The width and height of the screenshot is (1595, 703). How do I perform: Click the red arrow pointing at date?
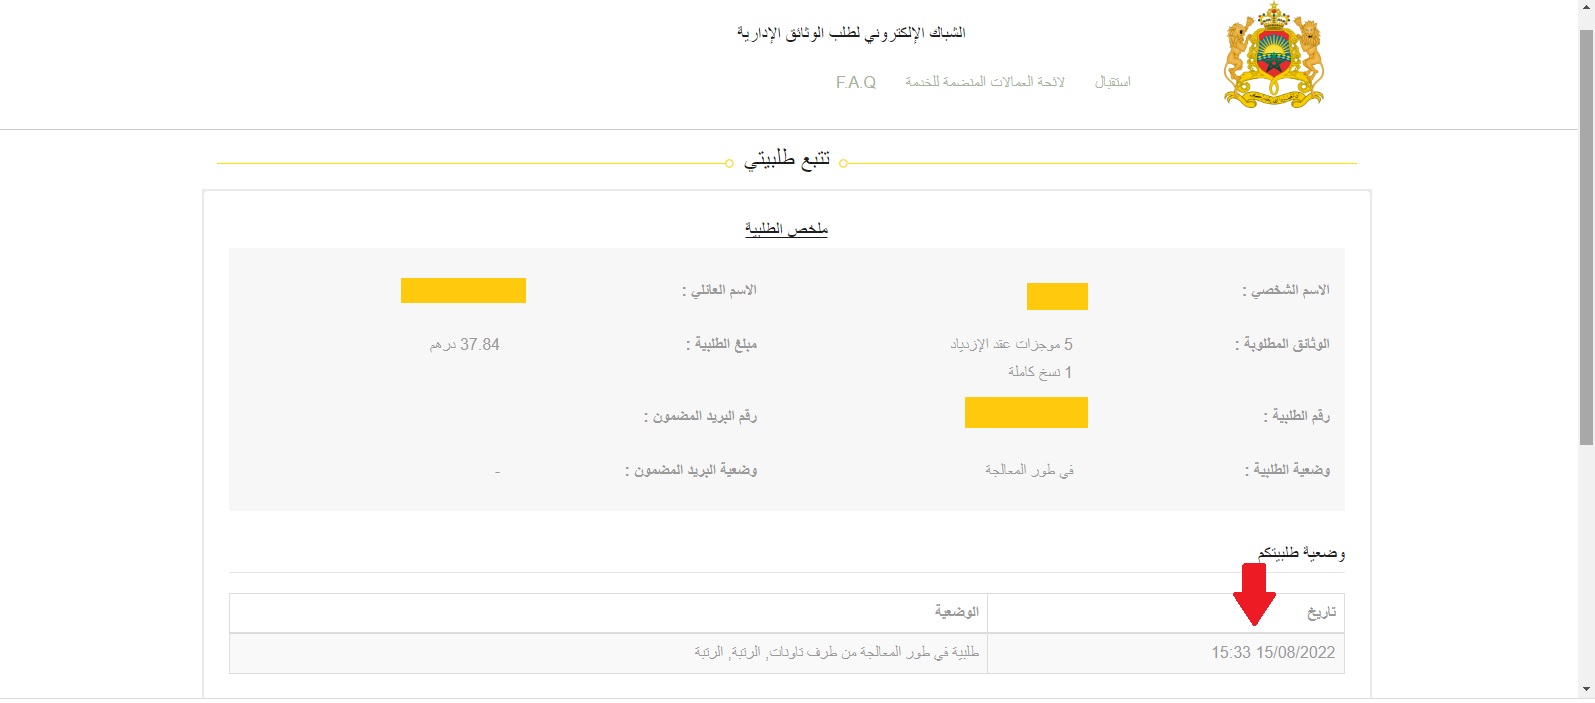1254,594
